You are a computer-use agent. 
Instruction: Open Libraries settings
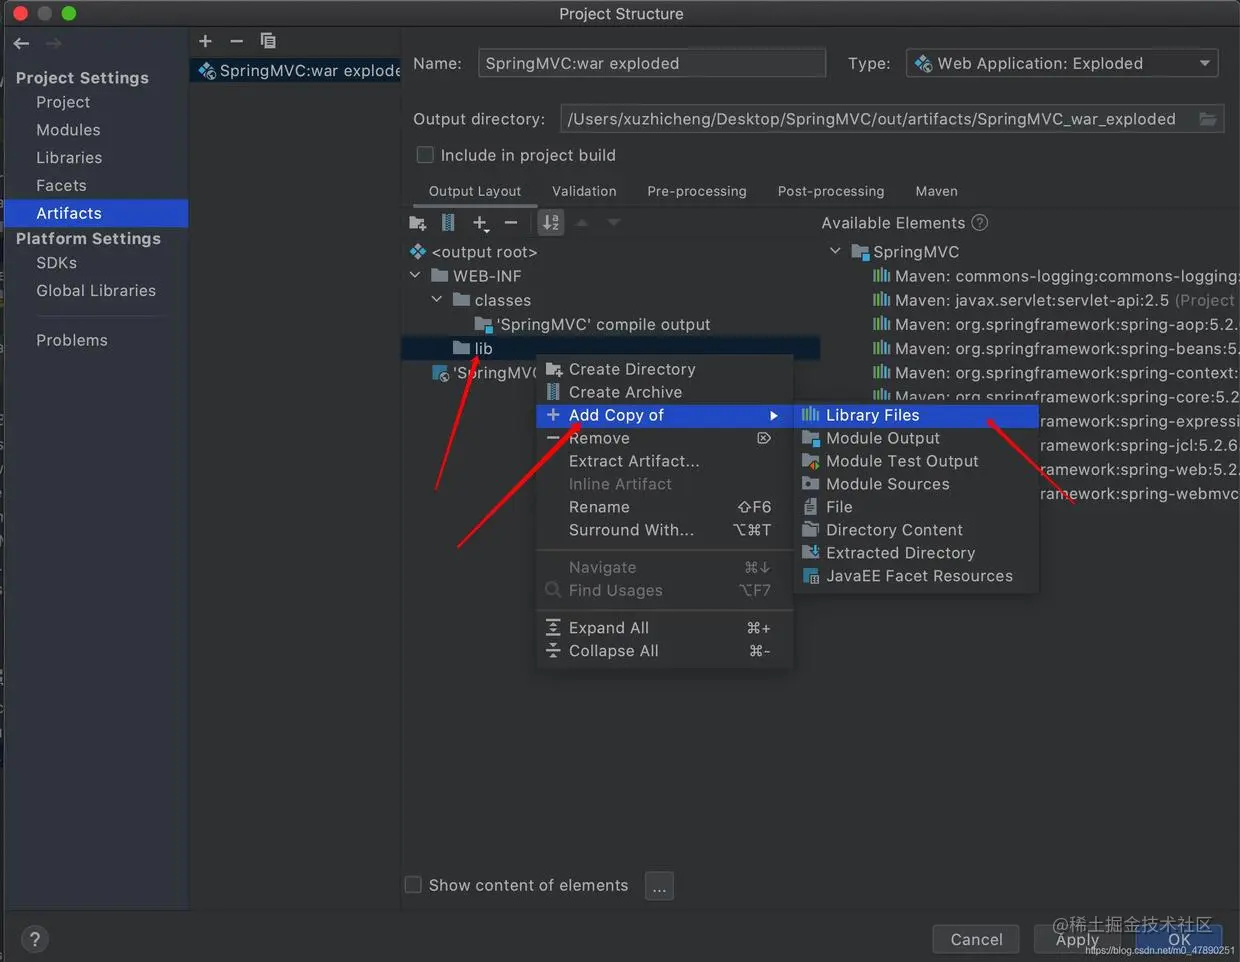pos(69,158)
